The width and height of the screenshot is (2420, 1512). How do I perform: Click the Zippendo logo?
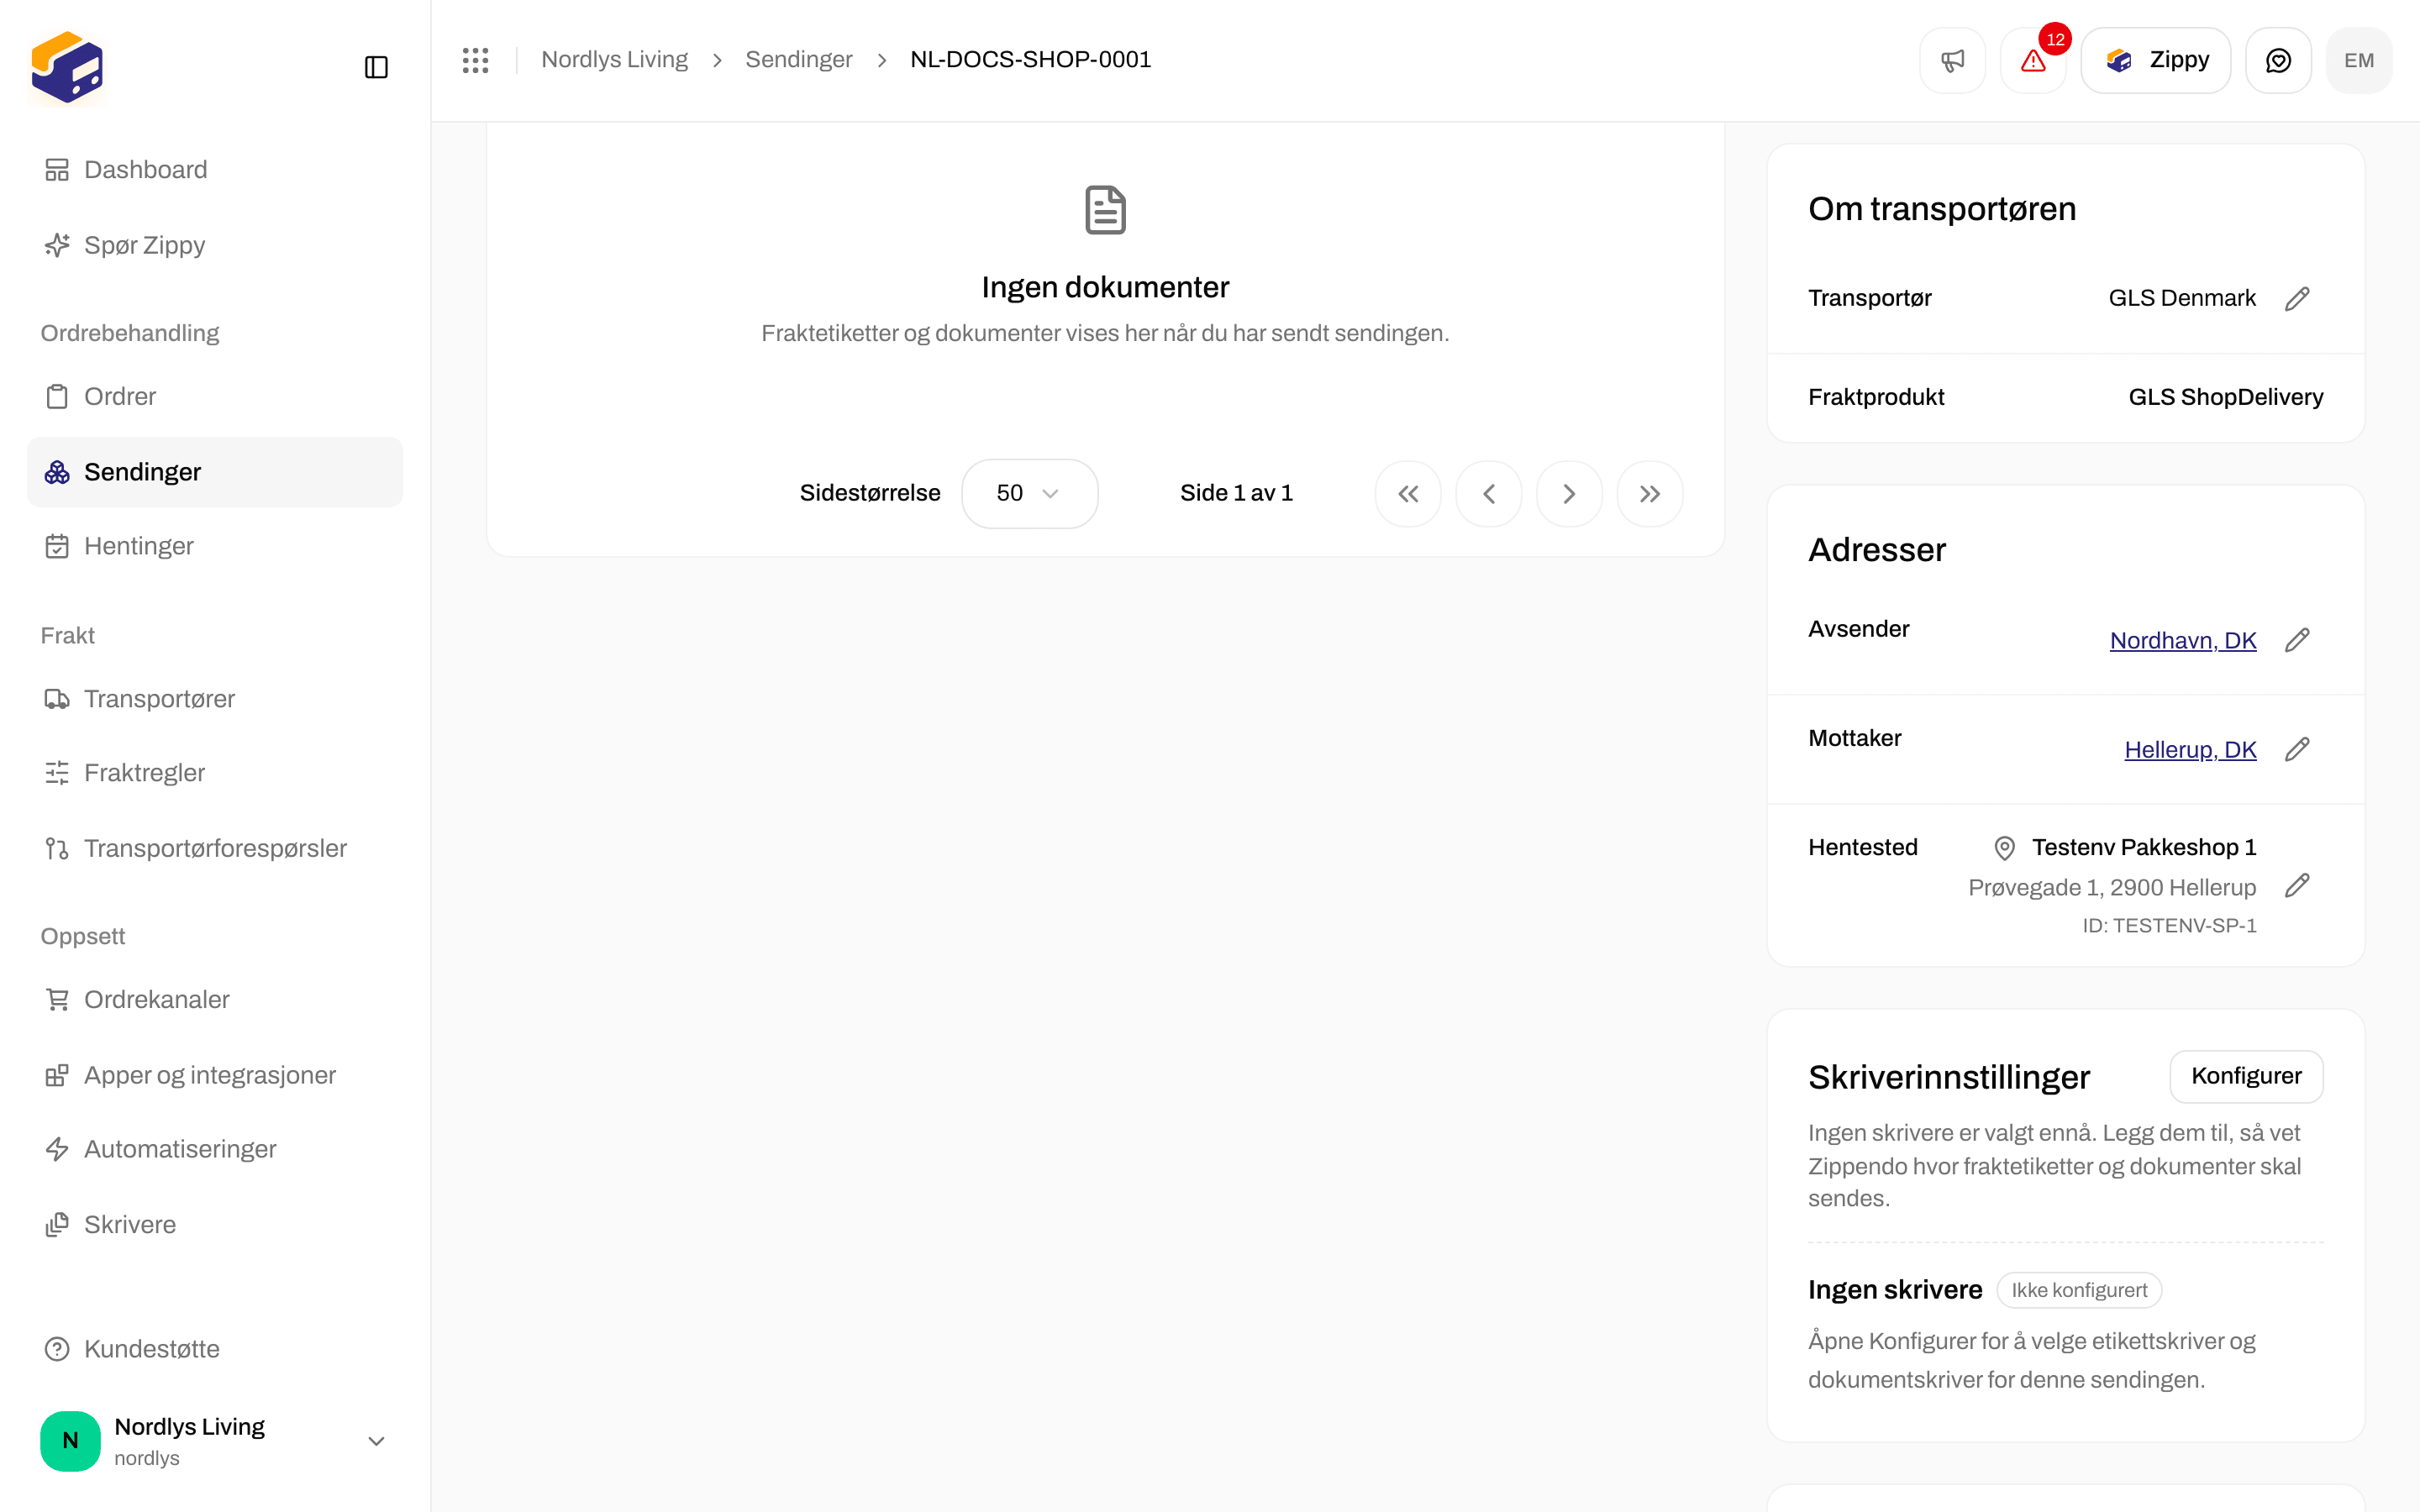67,67
